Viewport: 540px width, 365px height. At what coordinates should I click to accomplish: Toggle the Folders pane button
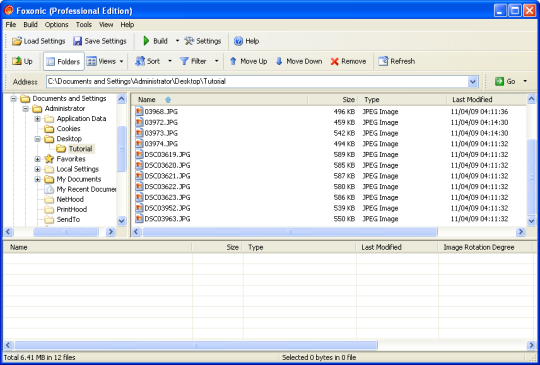coord(63,61)
